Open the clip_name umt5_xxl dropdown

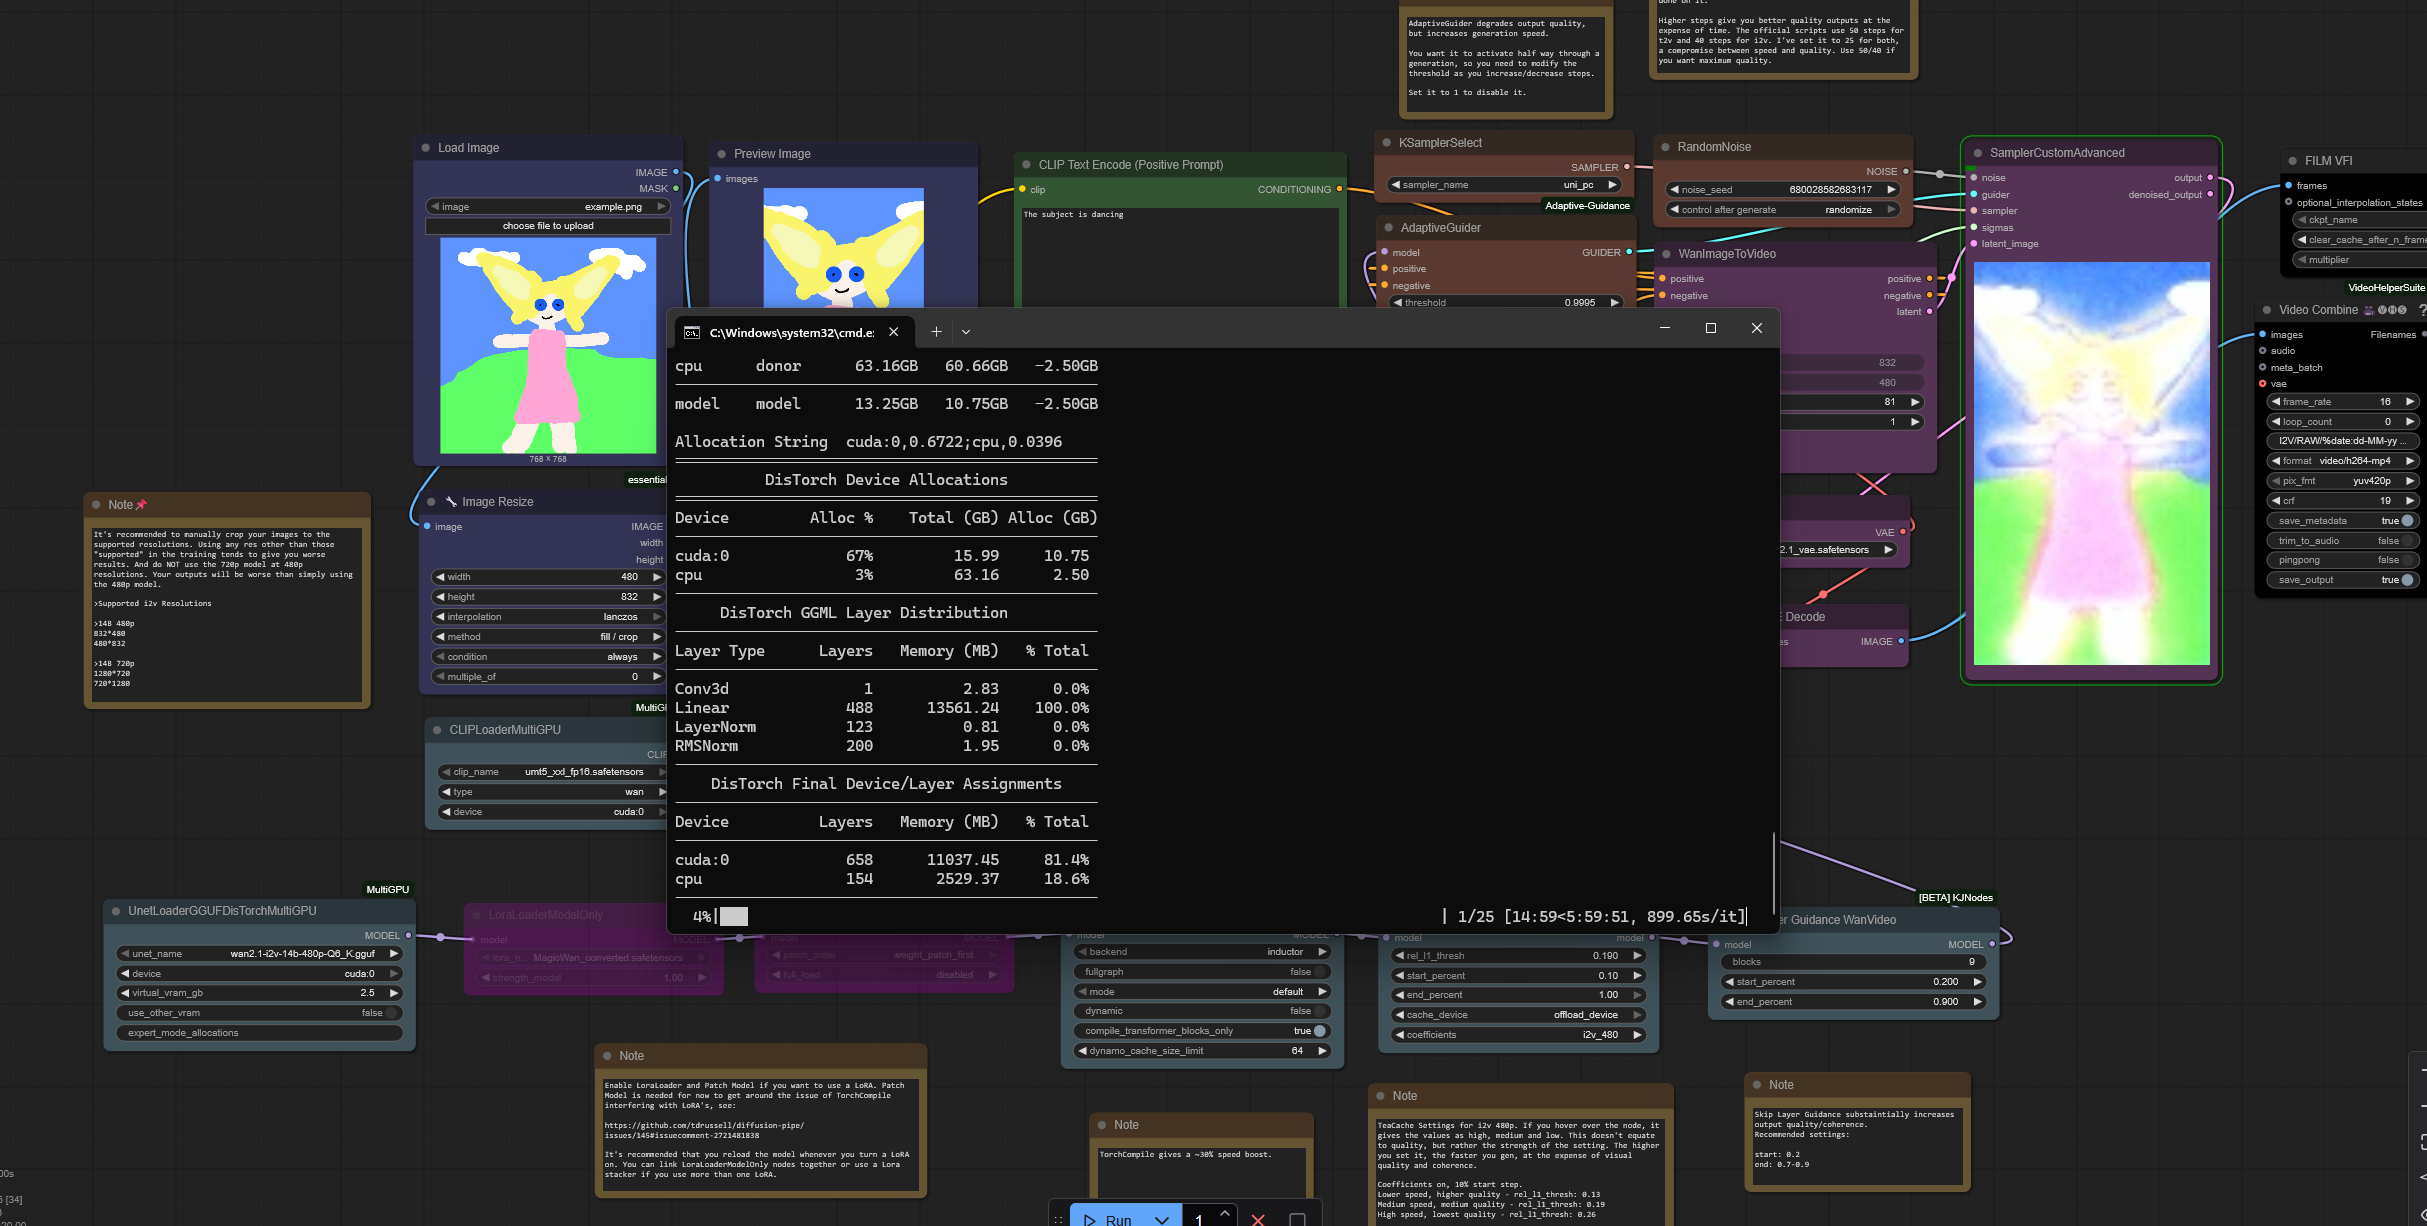pos(553,772)
